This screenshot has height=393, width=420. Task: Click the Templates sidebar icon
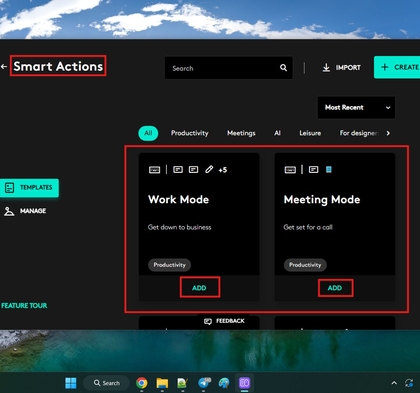click(x=9, y=188)
